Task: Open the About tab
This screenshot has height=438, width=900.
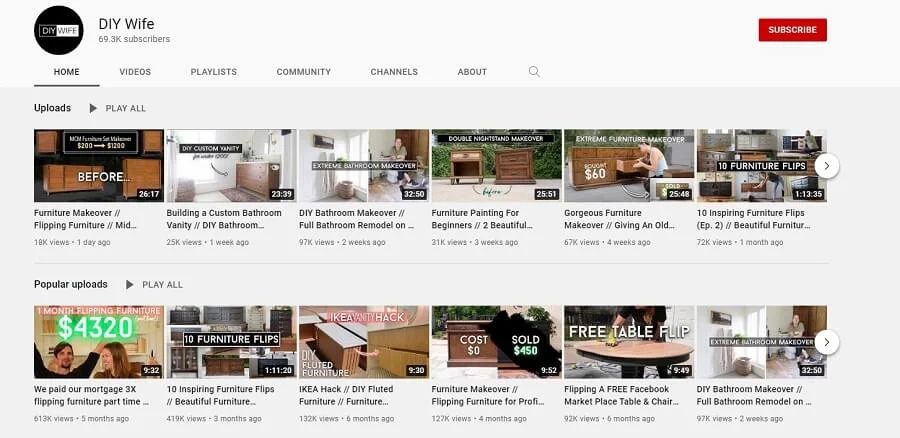Action: (x=472, y=72)
